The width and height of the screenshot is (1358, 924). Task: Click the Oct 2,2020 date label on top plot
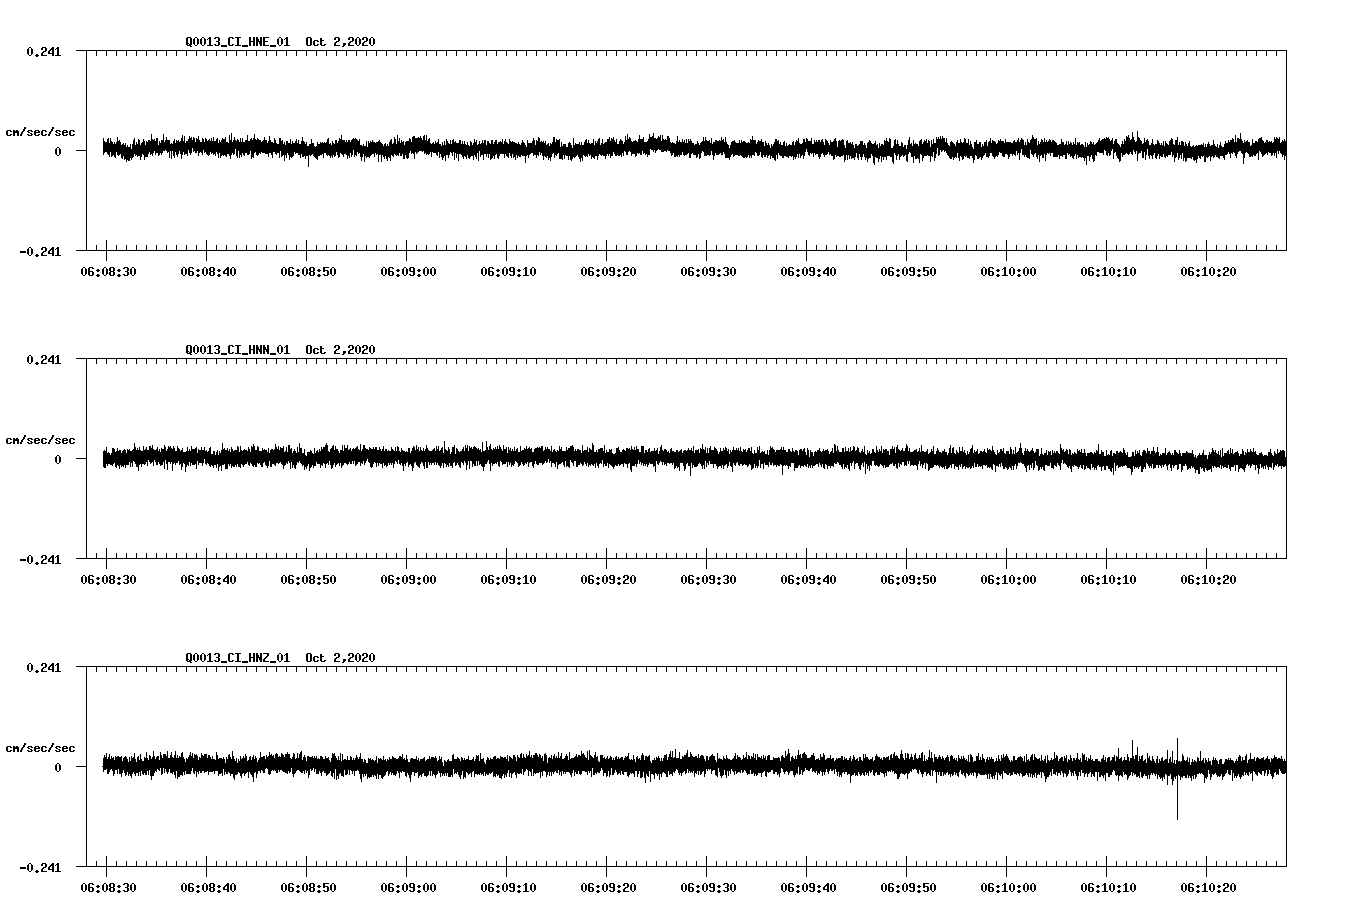click(339, 42)
